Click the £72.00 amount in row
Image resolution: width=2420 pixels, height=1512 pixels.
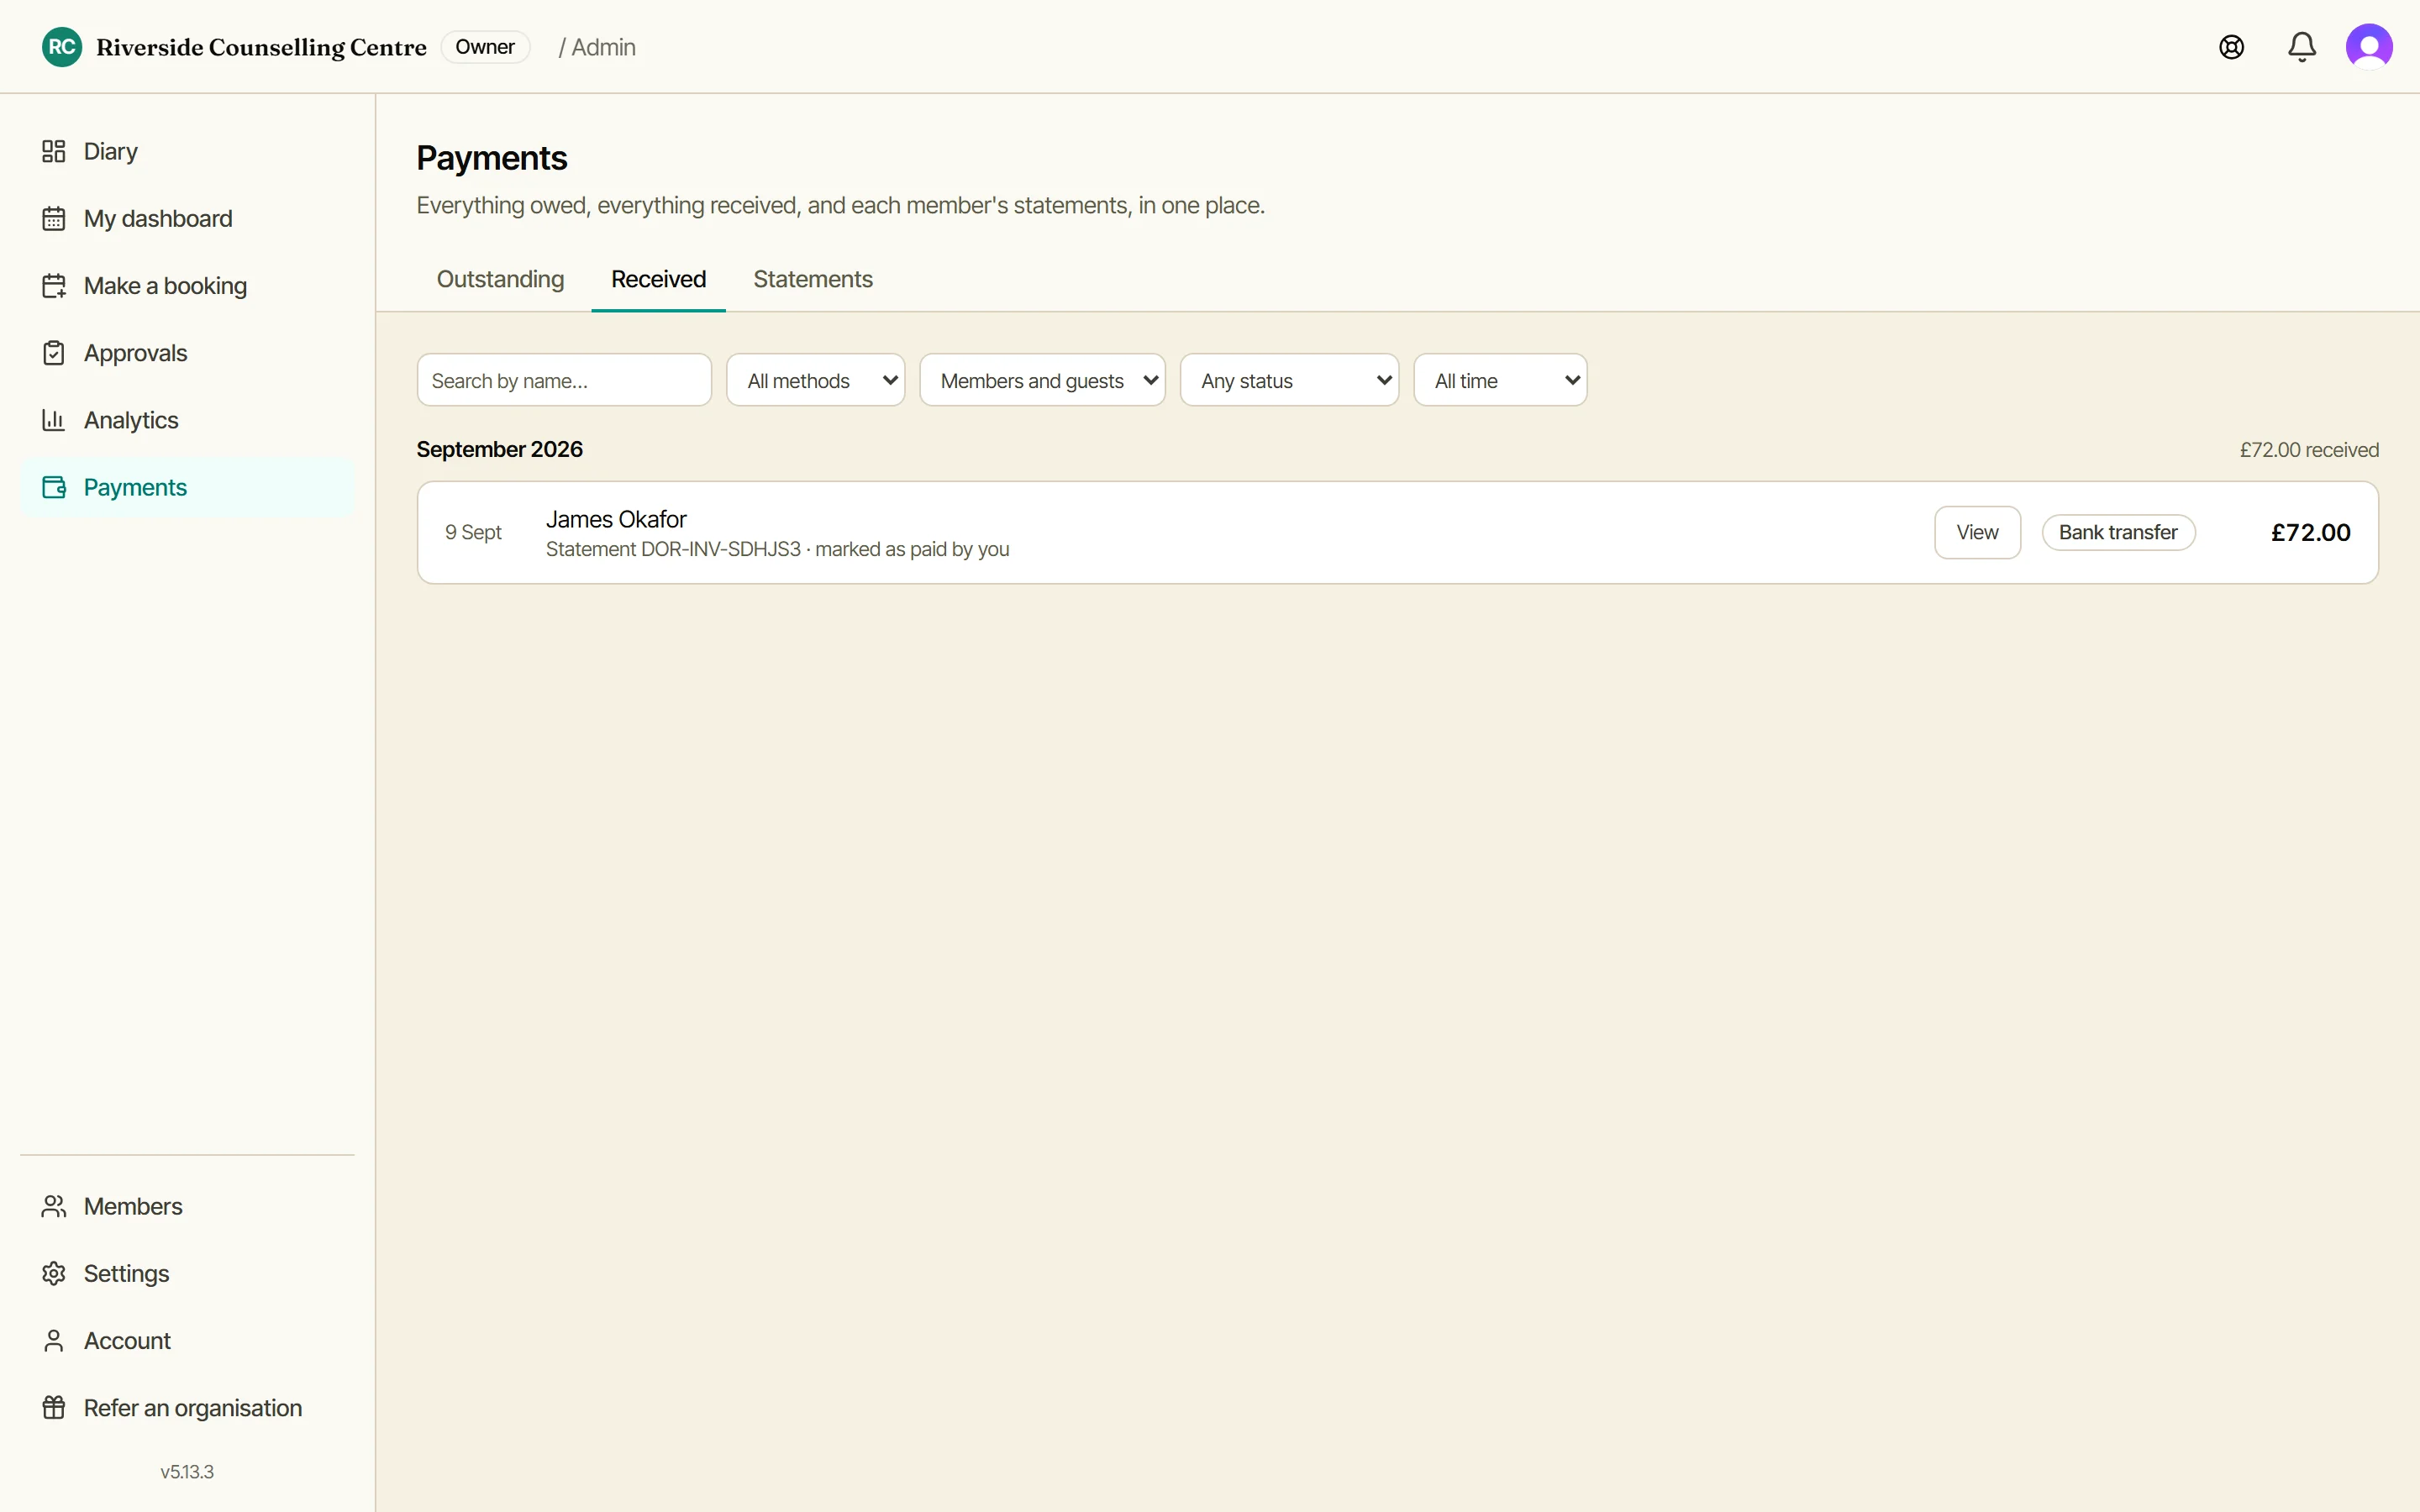coord(2311,532)
